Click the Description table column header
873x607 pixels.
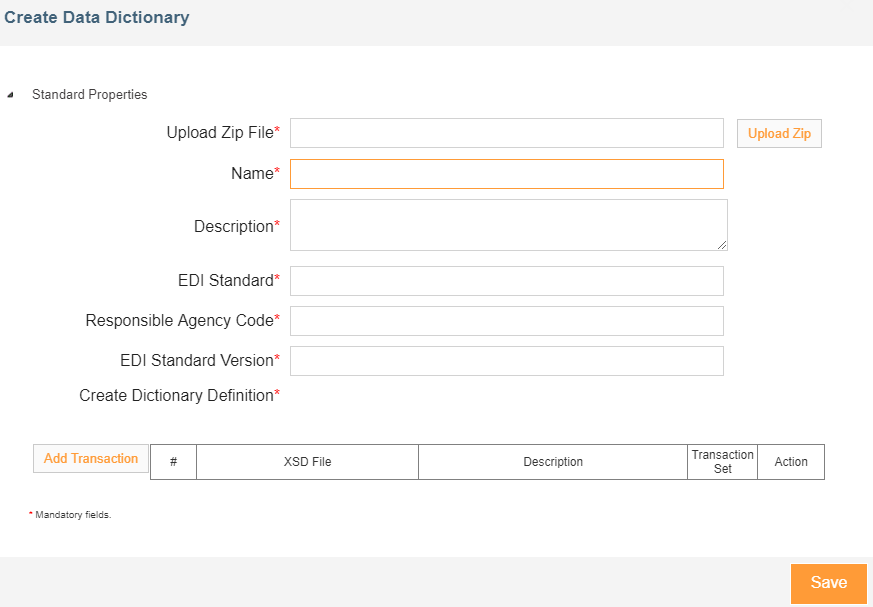tap(552, 462)
